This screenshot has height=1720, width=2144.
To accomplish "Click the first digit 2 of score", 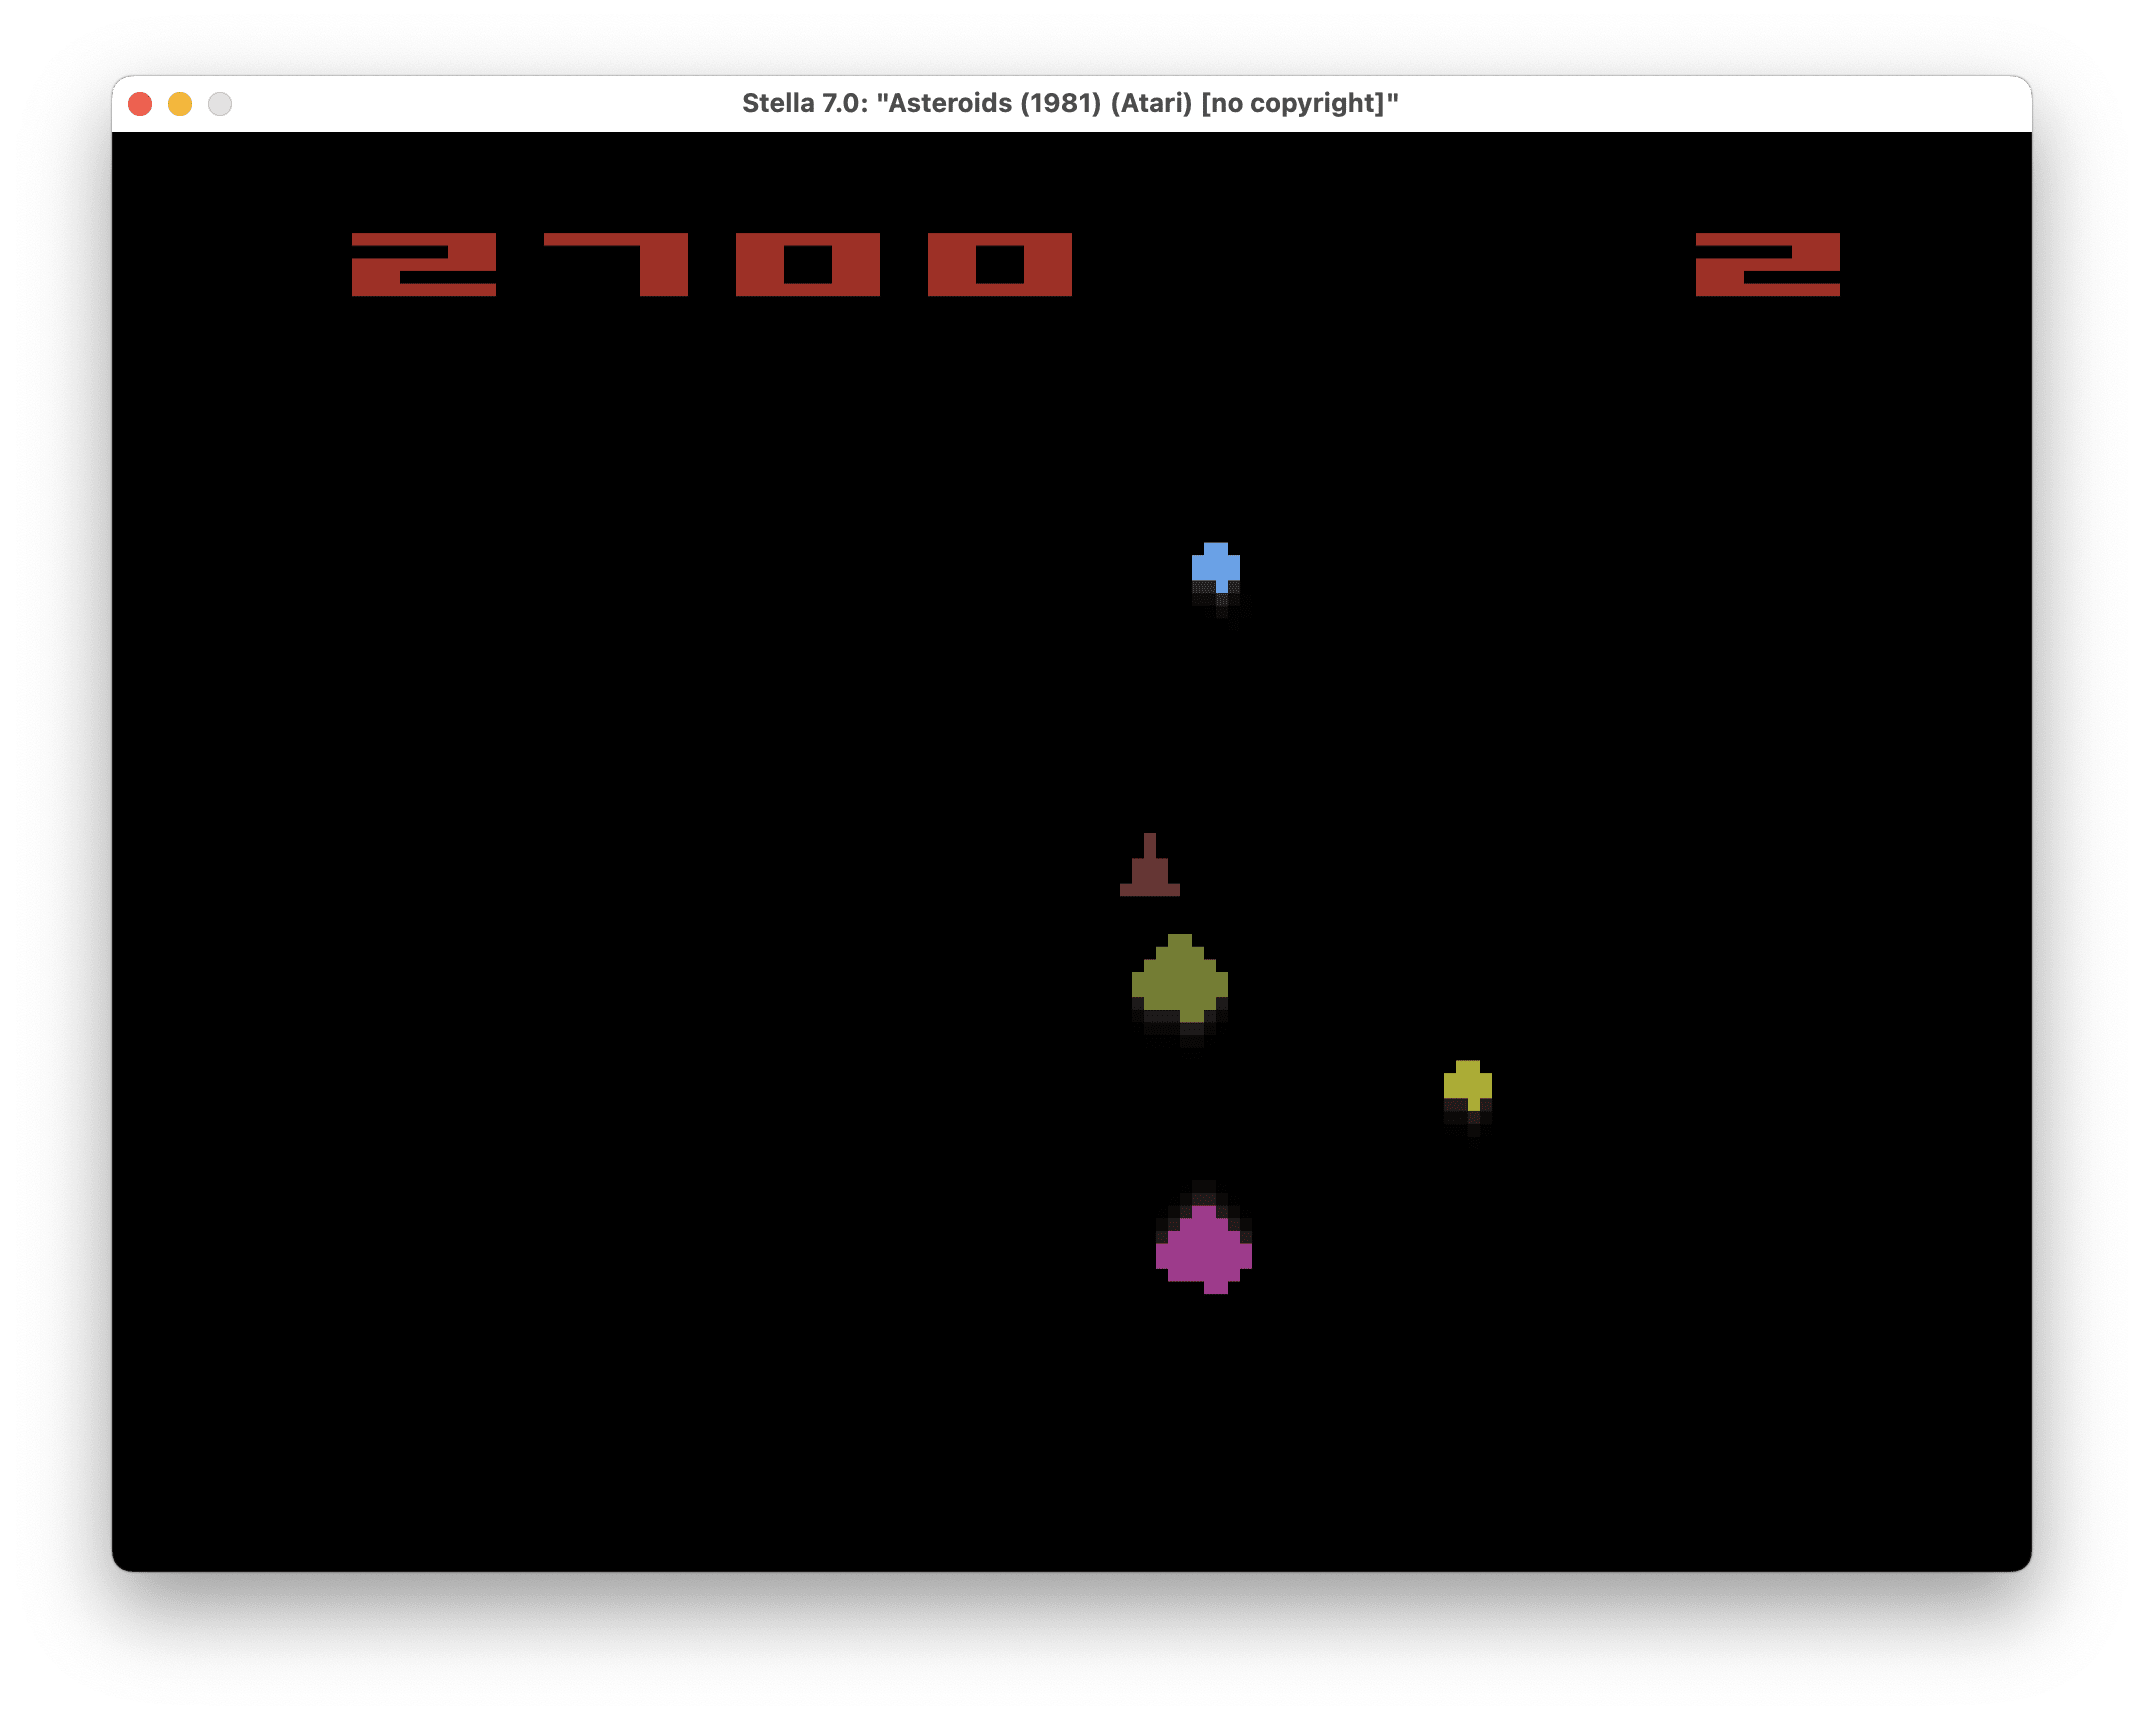I will (423, 265).
